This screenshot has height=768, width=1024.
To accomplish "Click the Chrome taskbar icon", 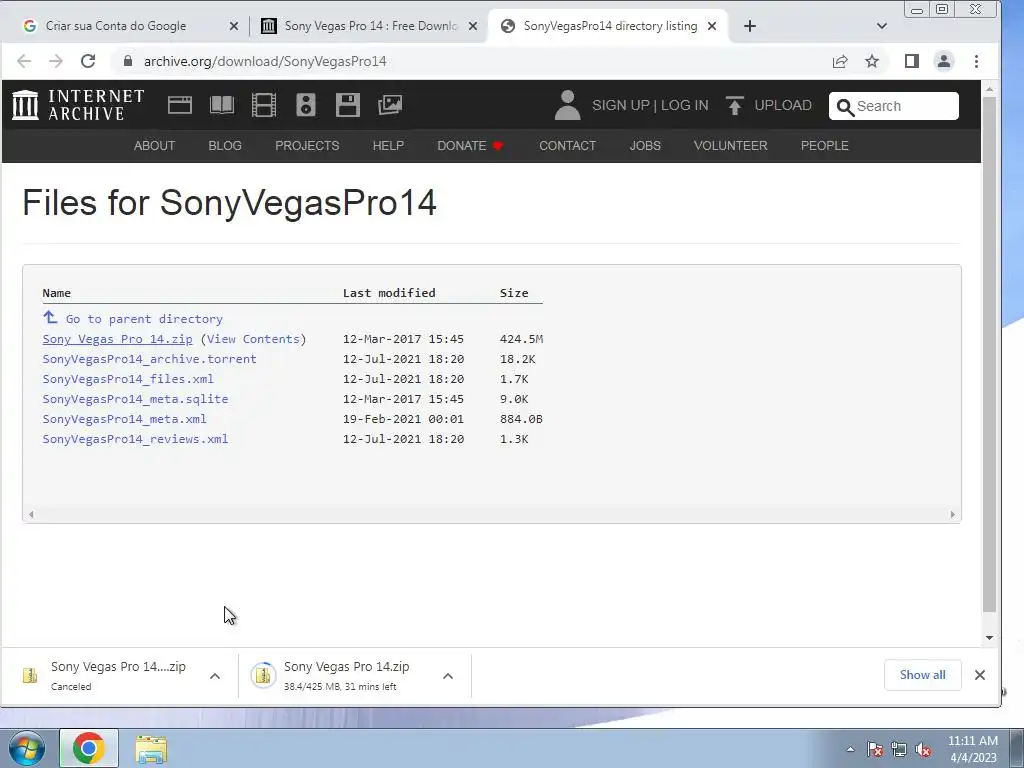I will click(89, 748).
